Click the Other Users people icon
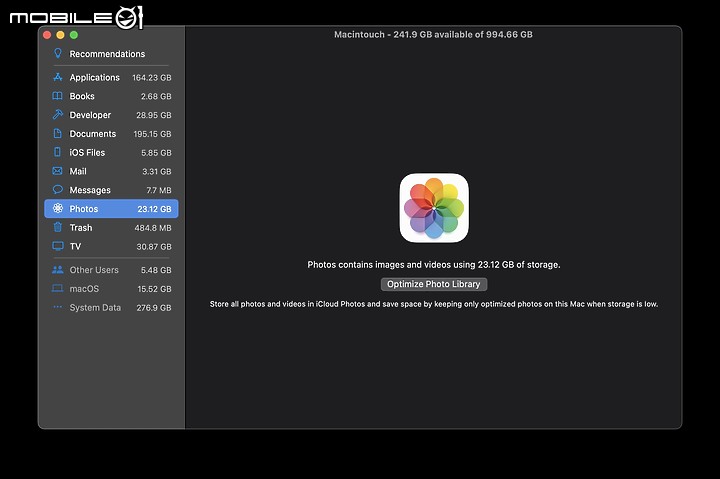The image size is (720, 479). tap(57, 270)
